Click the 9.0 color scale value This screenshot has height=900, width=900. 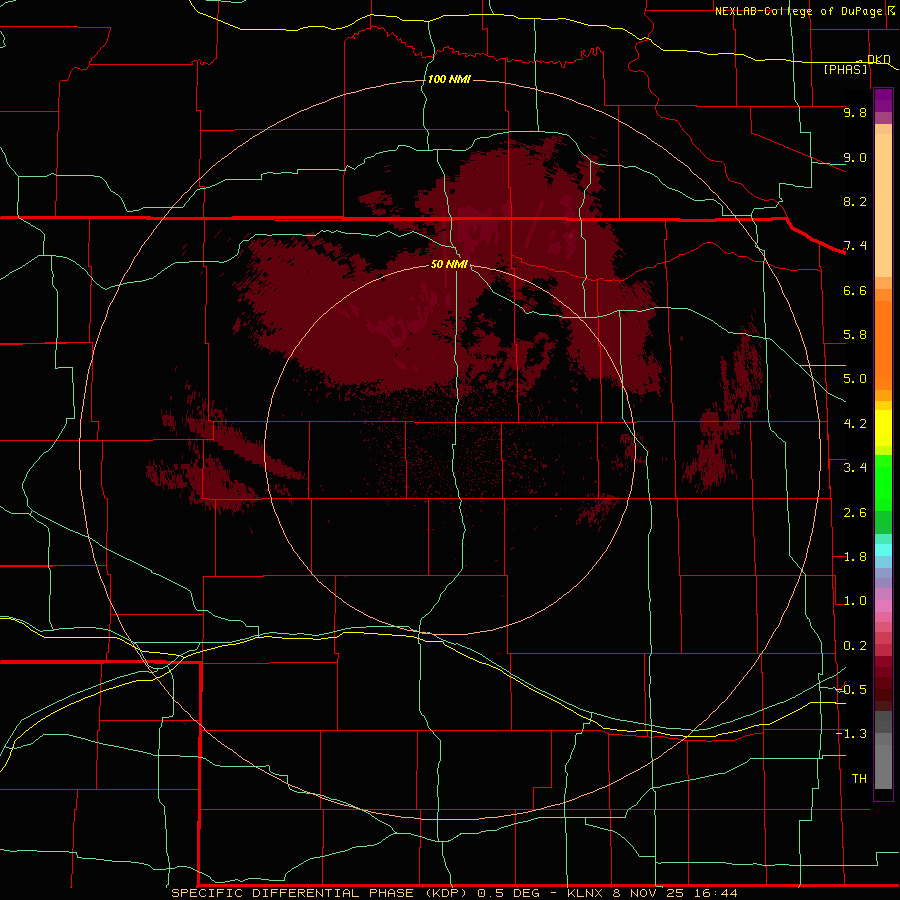pyautogui.click(x=855, y=157)
